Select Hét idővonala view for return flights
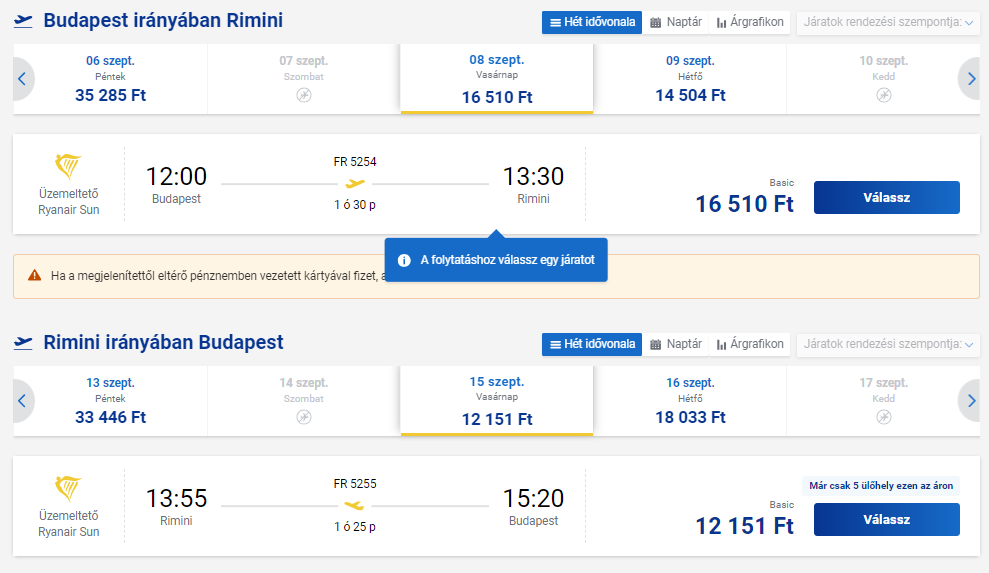 [x=592, y=344]
